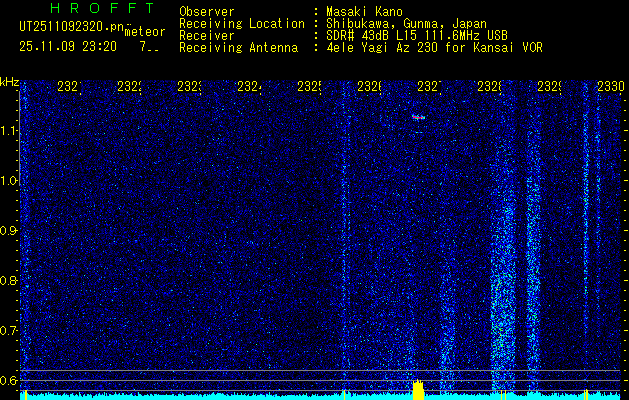Click the location Shibukawa, Gunma, Japan
629x400 pixels.
(x=406, y=24)
